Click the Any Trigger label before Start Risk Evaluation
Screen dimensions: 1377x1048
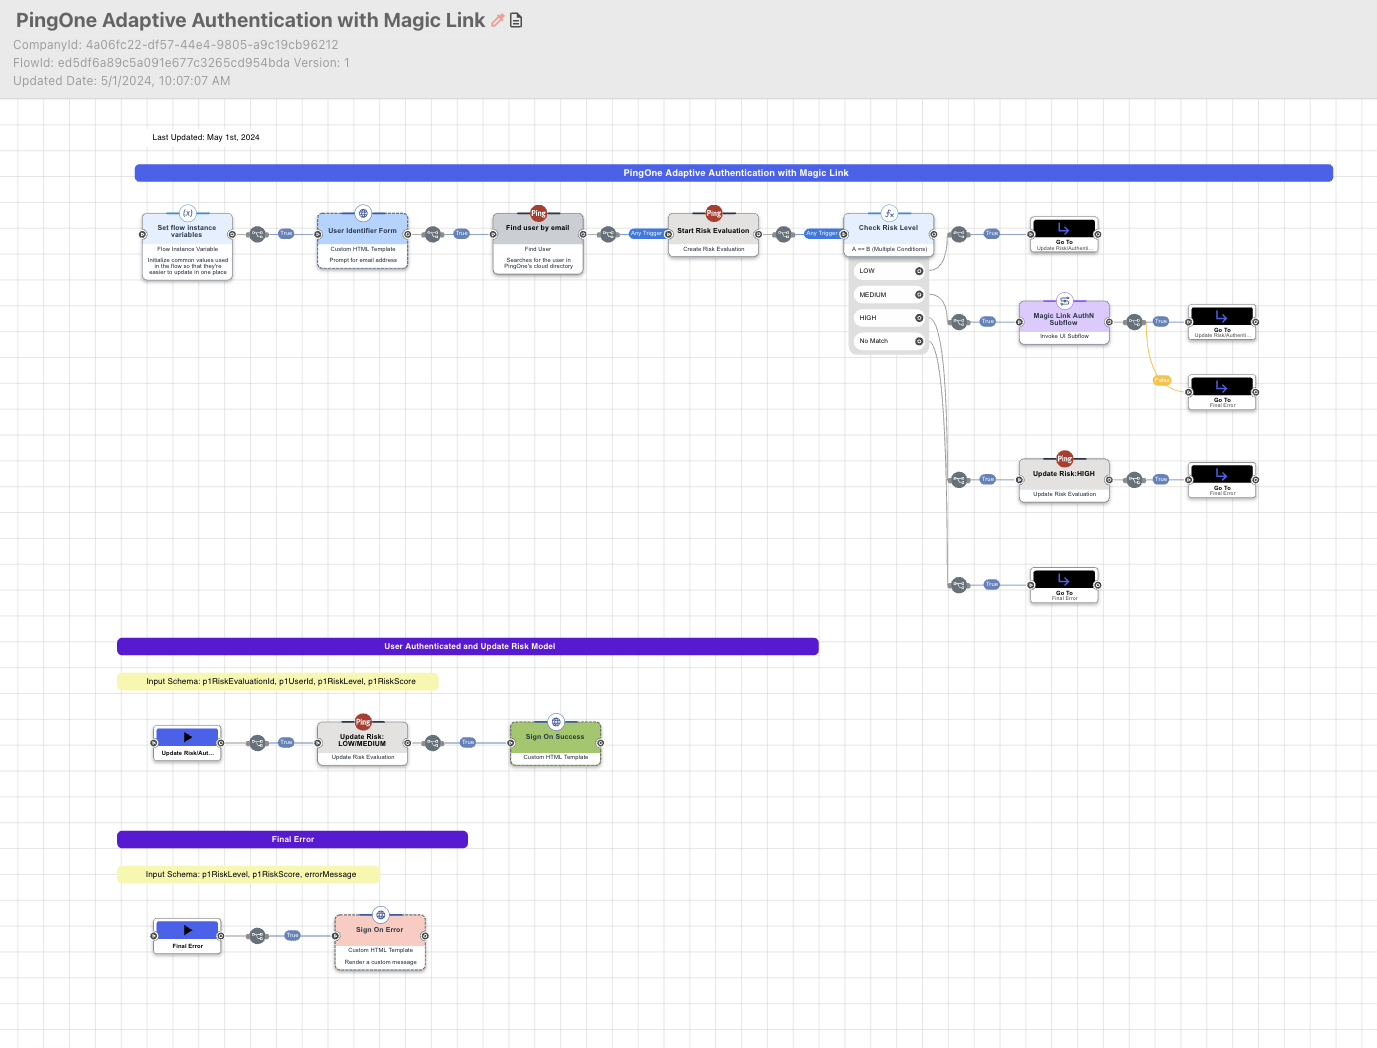pos(646,233)
